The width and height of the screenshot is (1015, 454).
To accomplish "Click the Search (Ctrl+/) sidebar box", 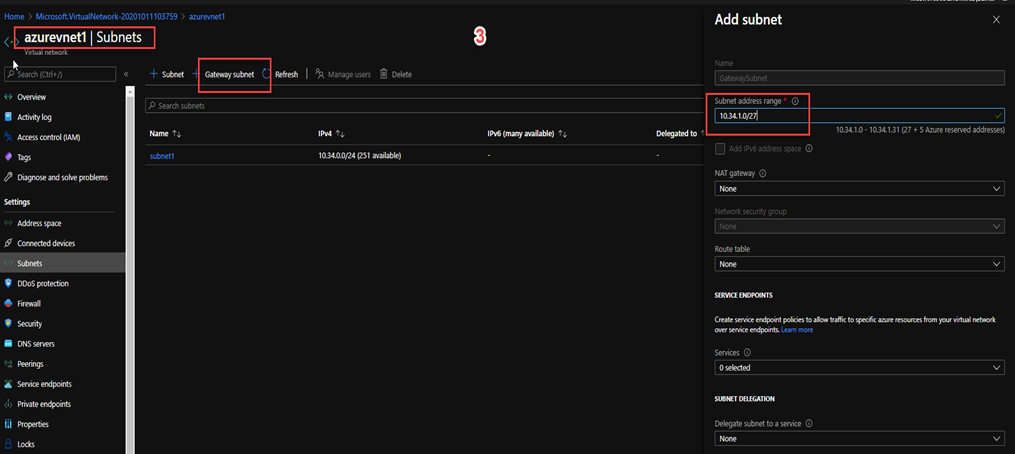I will 60,74.
